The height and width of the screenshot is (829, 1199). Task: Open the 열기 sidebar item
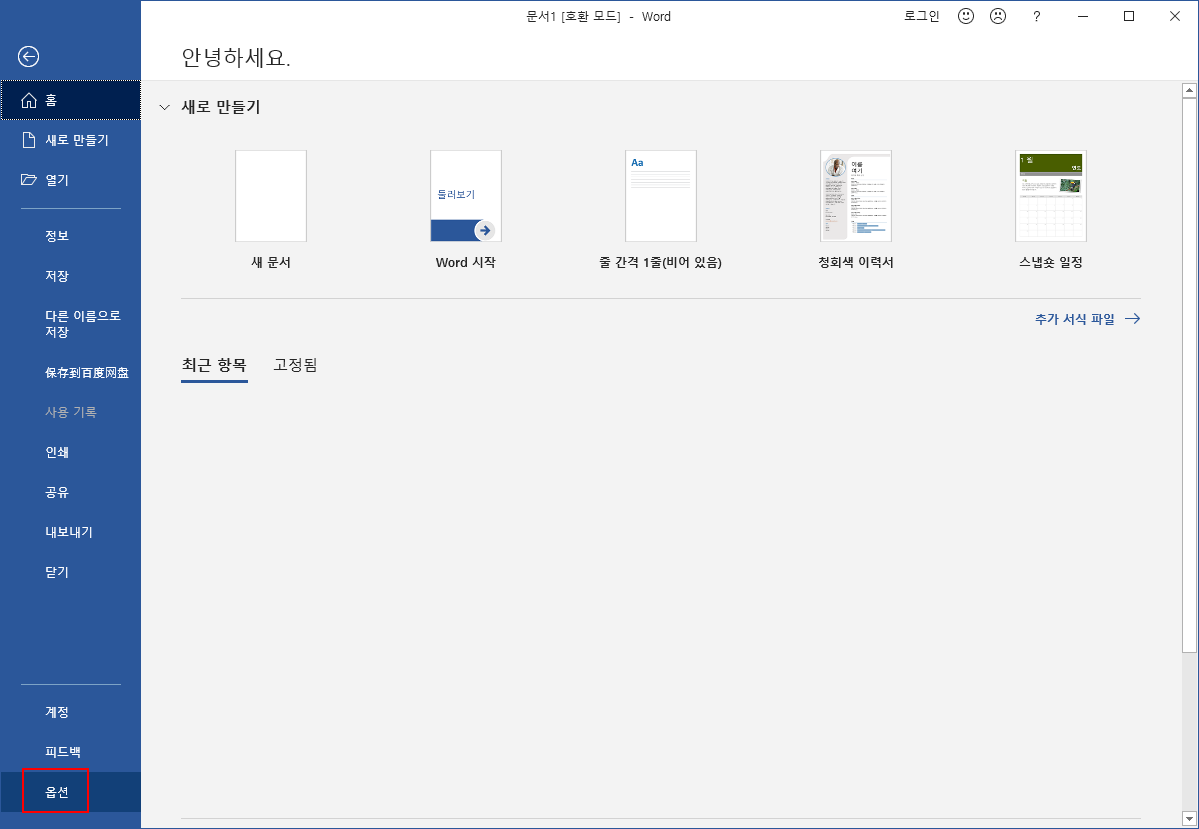(x=70, y=180)
